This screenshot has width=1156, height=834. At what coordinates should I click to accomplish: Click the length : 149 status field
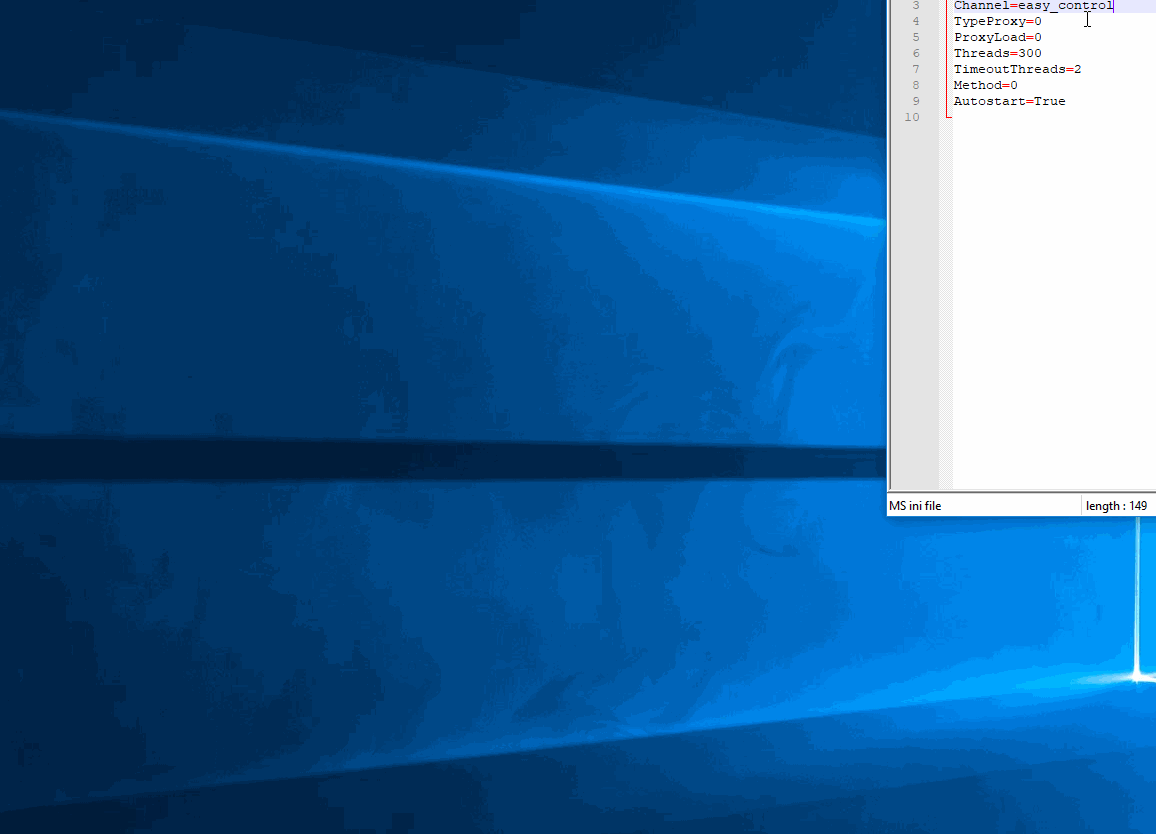click(1116, 506)
